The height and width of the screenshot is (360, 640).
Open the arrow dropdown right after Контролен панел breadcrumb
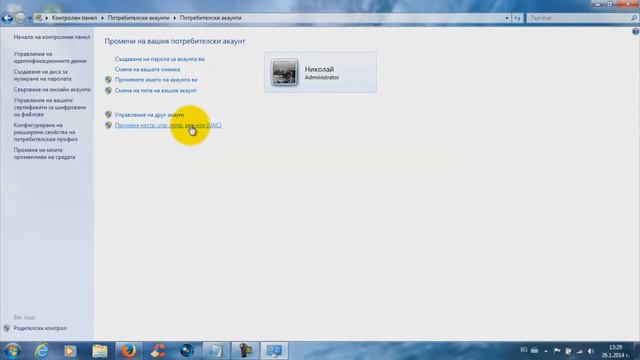coord(102,18)
